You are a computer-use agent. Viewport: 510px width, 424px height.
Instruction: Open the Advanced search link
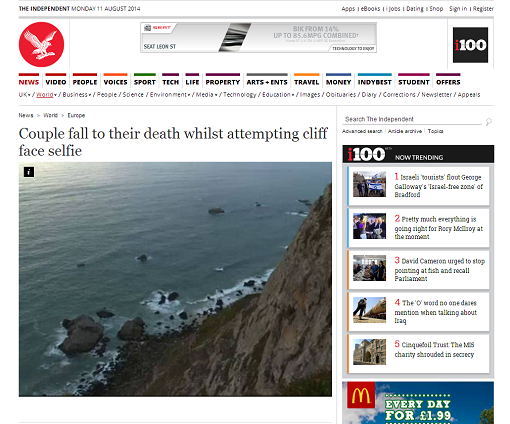362,131
